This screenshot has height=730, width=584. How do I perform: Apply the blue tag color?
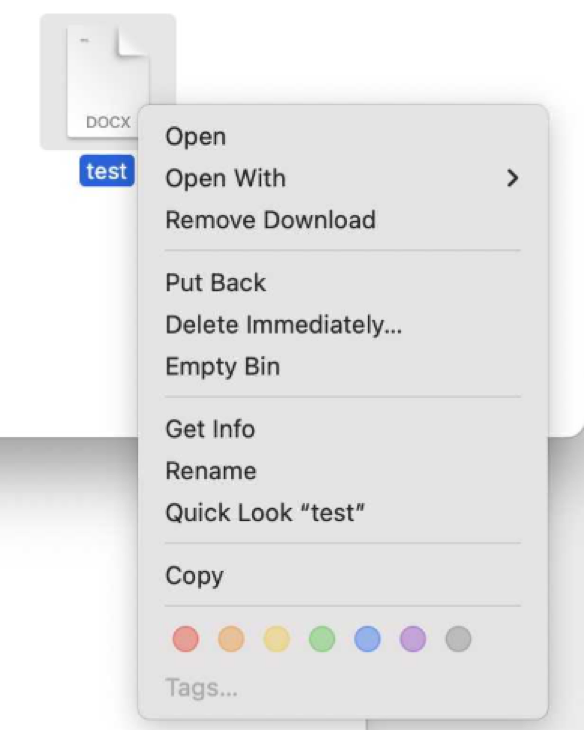pyautogui.click(x=367, y=639)
